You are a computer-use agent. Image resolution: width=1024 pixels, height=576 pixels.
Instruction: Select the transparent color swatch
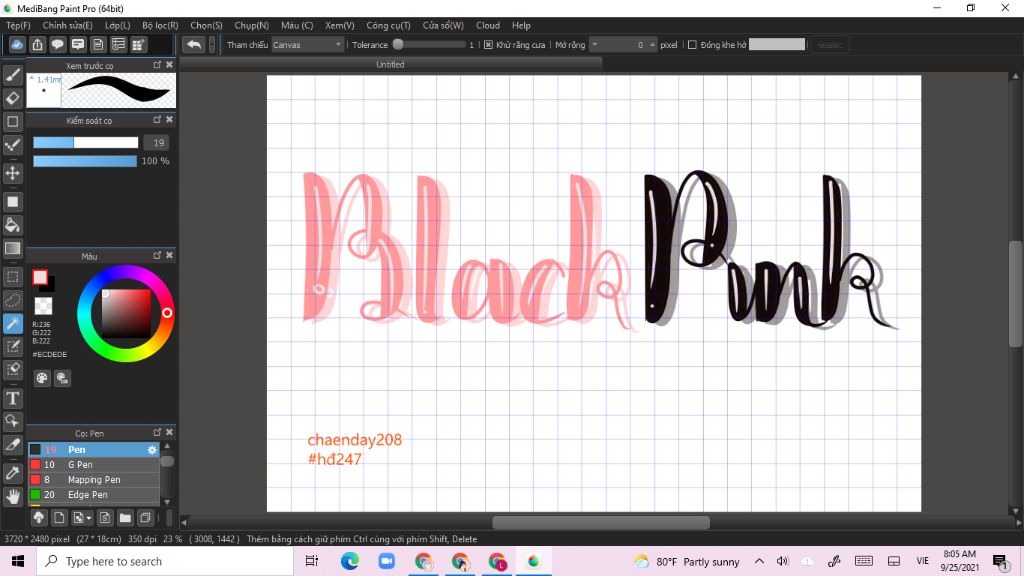tap(43, 306)
